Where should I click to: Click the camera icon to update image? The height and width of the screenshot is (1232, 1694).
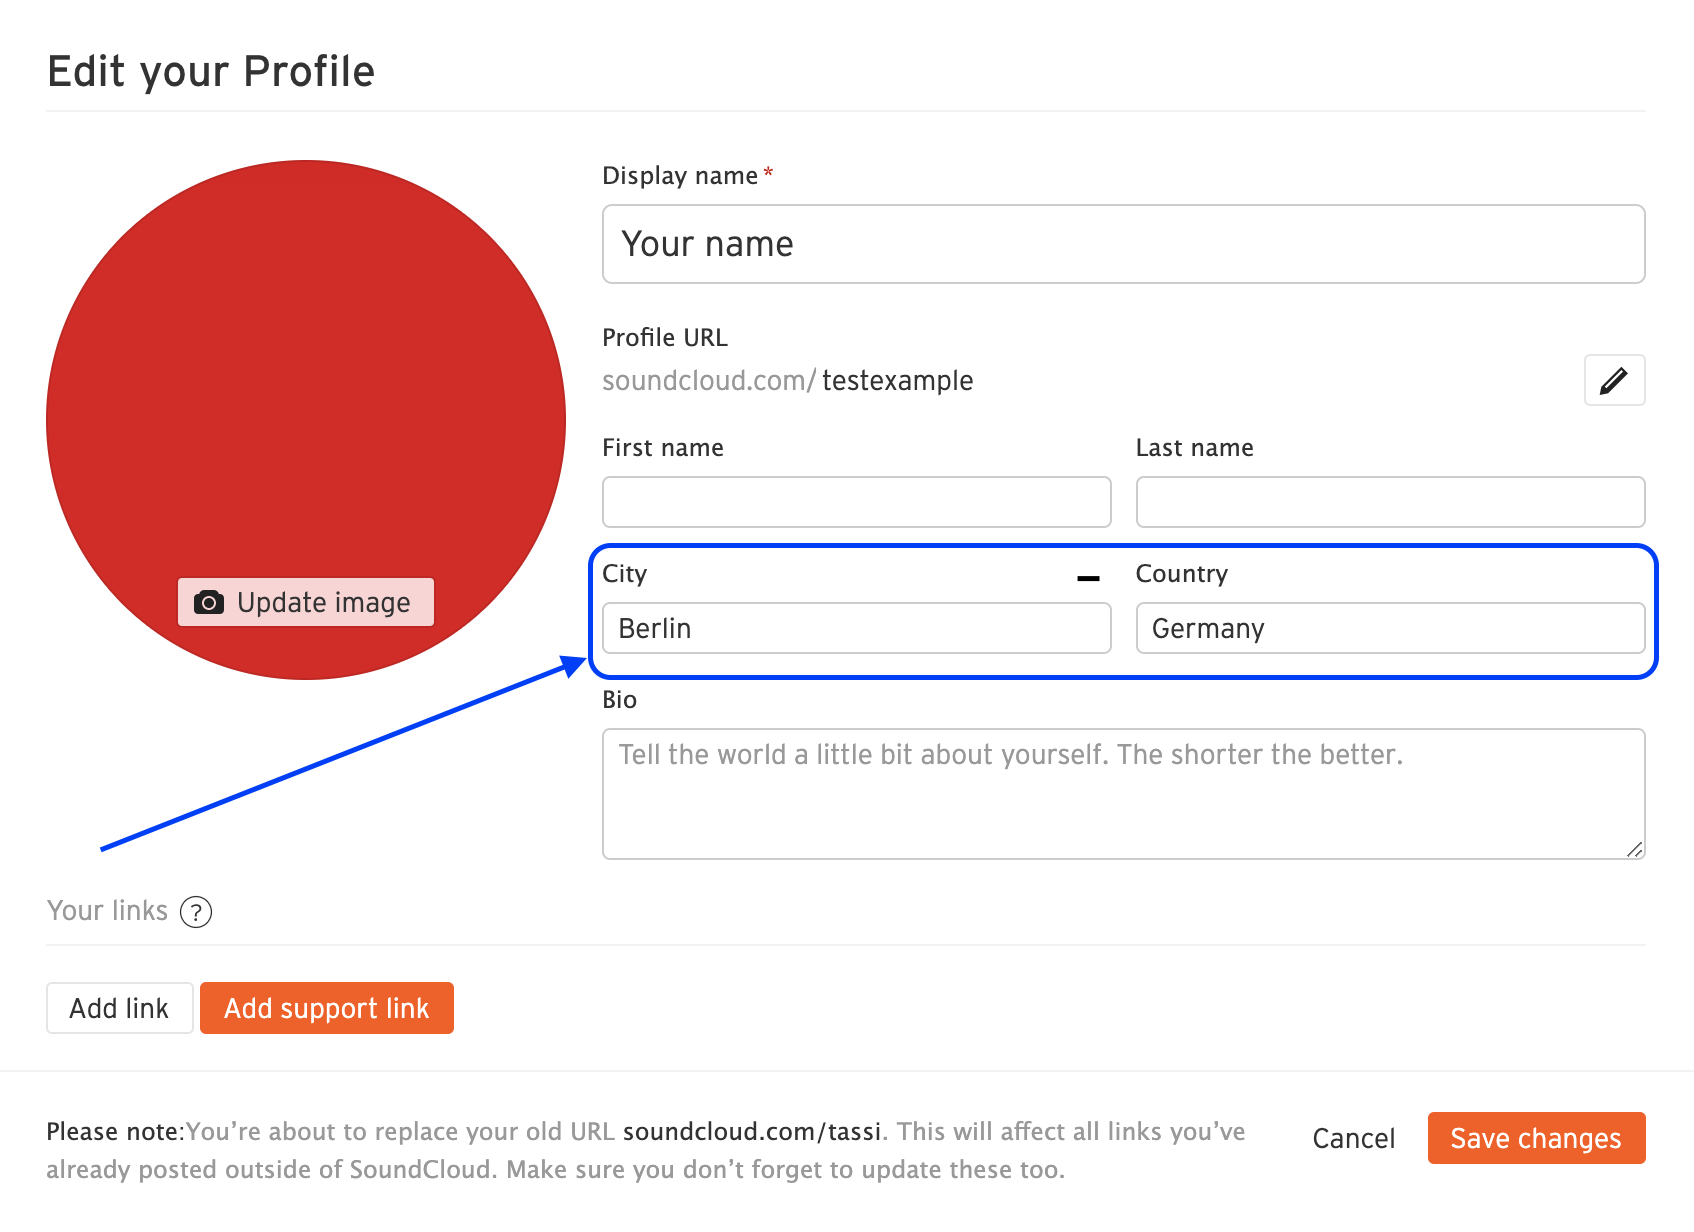(x=207, y=602)
